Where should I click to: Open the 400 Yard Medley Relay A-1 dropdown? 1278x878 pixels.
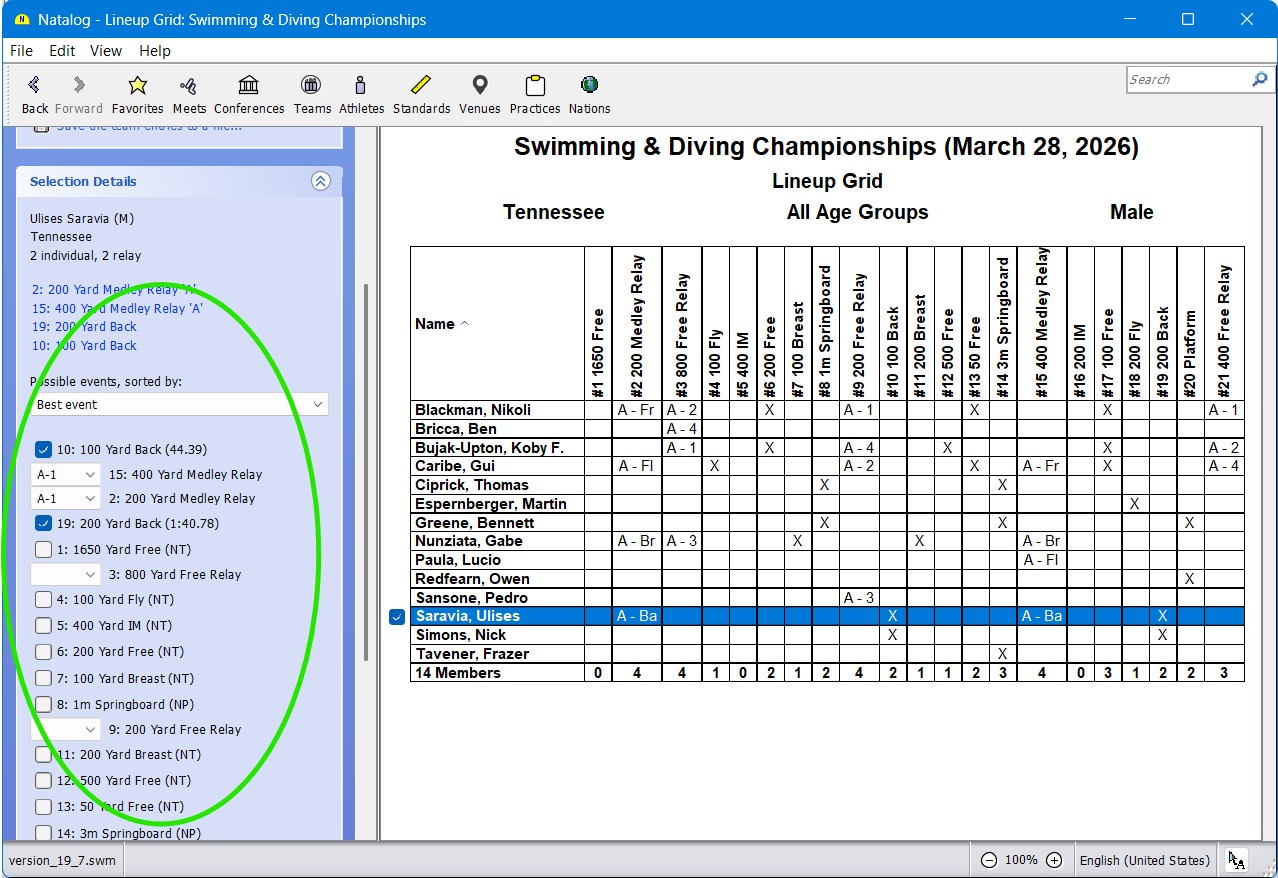tap(66, 474)
